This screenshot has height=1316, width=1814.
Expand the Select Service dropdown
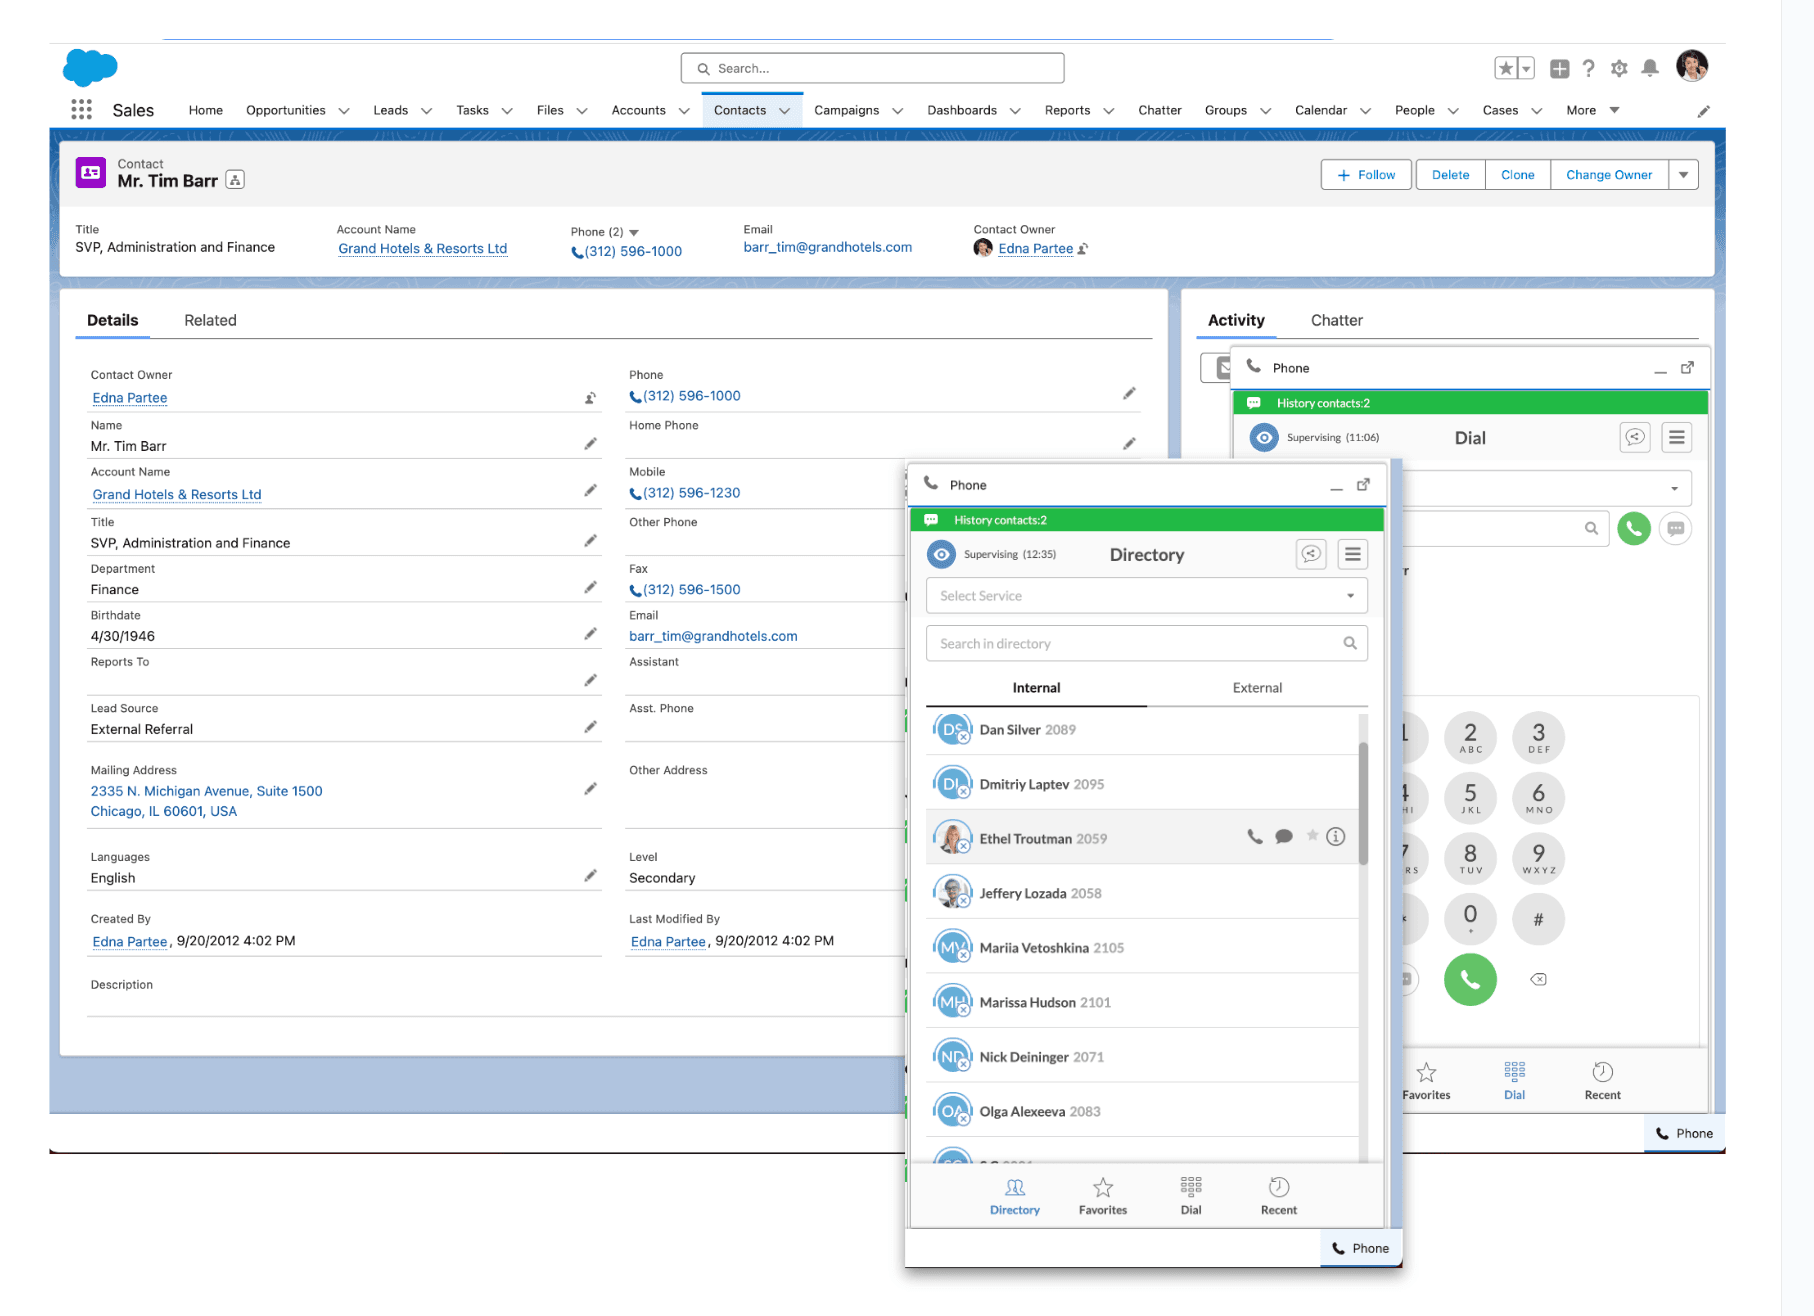click(1147, 596)
